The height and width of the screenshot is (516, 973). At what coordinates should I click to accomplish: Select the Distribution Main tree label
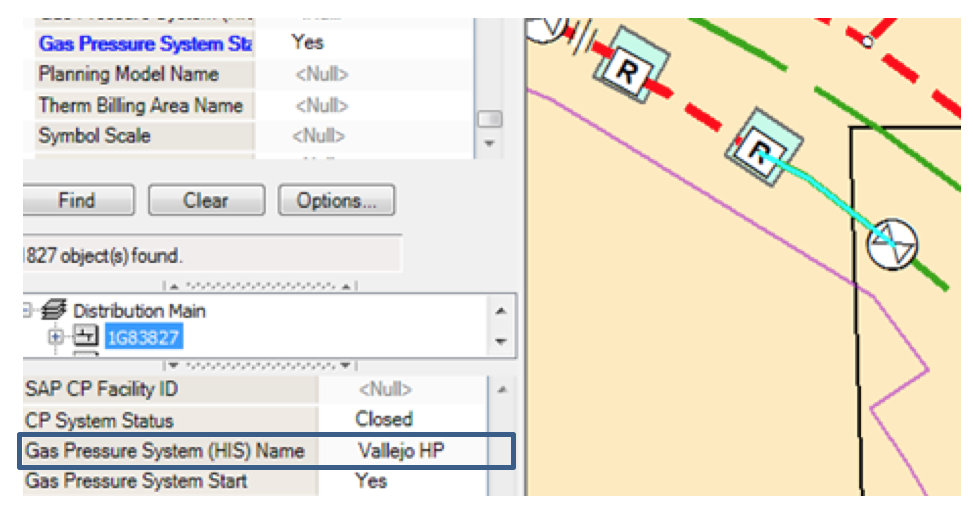coord(139,311)
